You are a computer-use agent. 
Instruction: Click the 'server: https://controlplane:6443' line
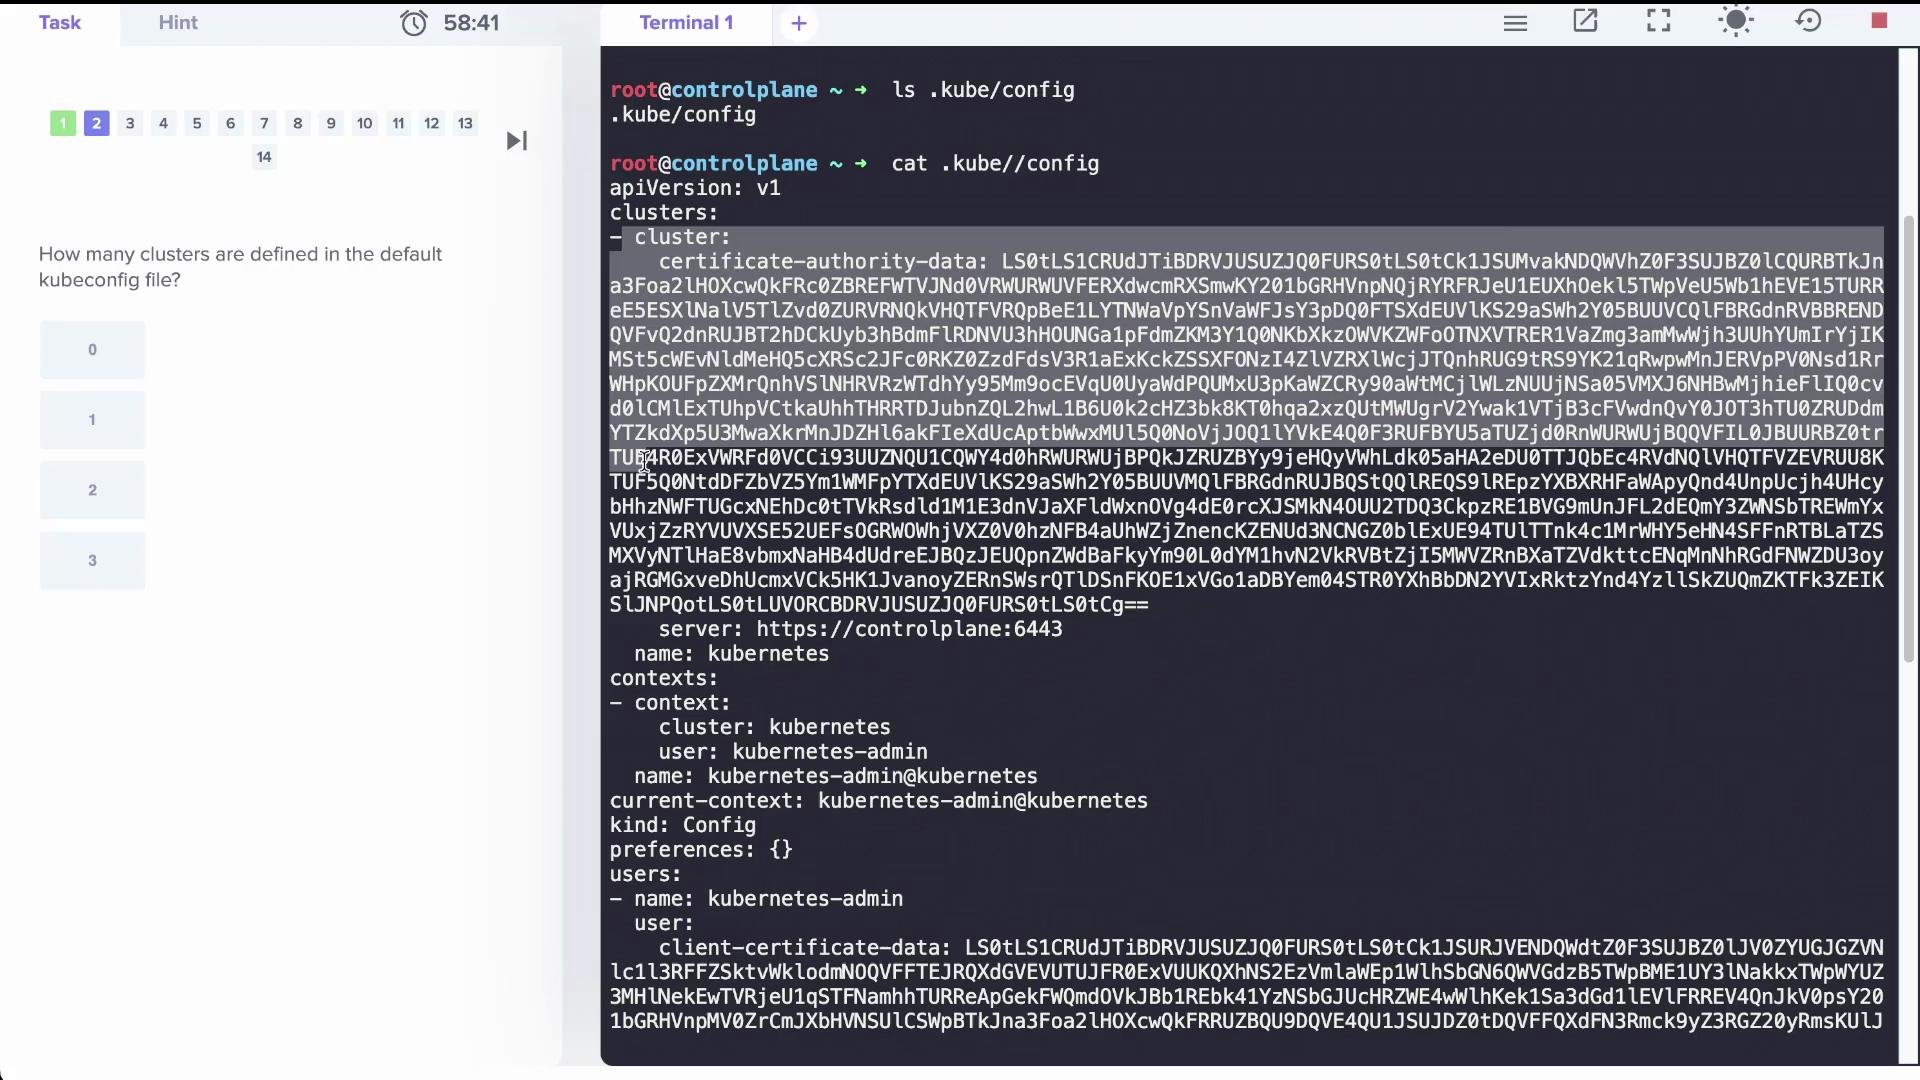860,629
